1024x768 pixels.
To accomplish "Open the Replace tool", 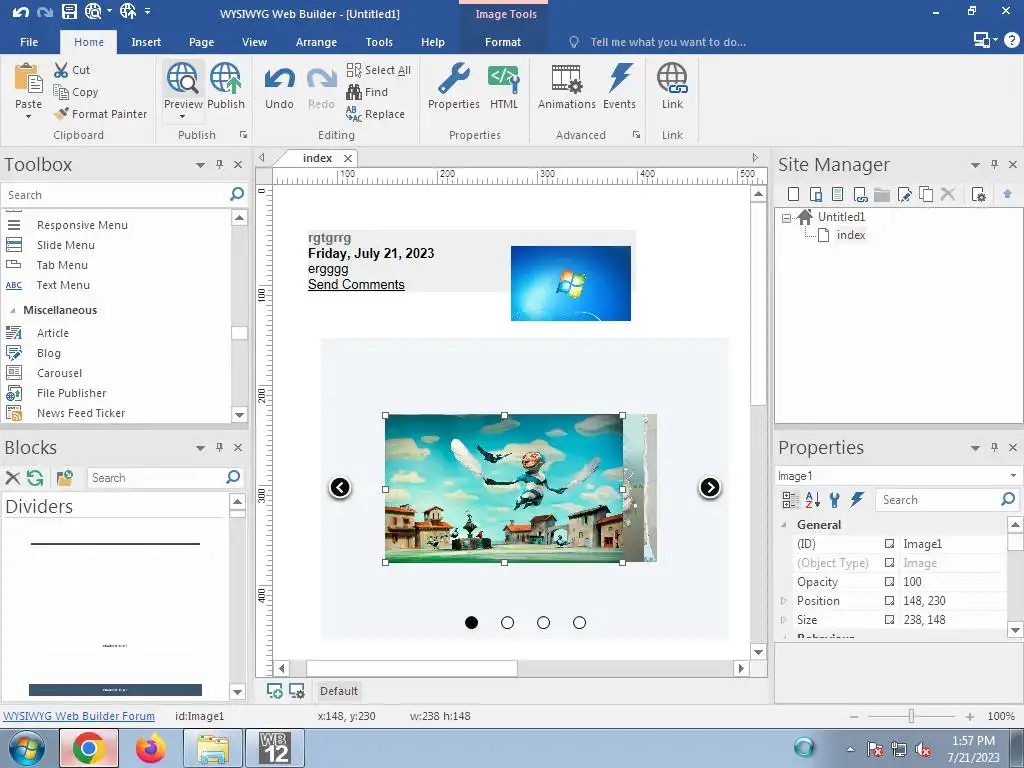I will click(376, 114).
